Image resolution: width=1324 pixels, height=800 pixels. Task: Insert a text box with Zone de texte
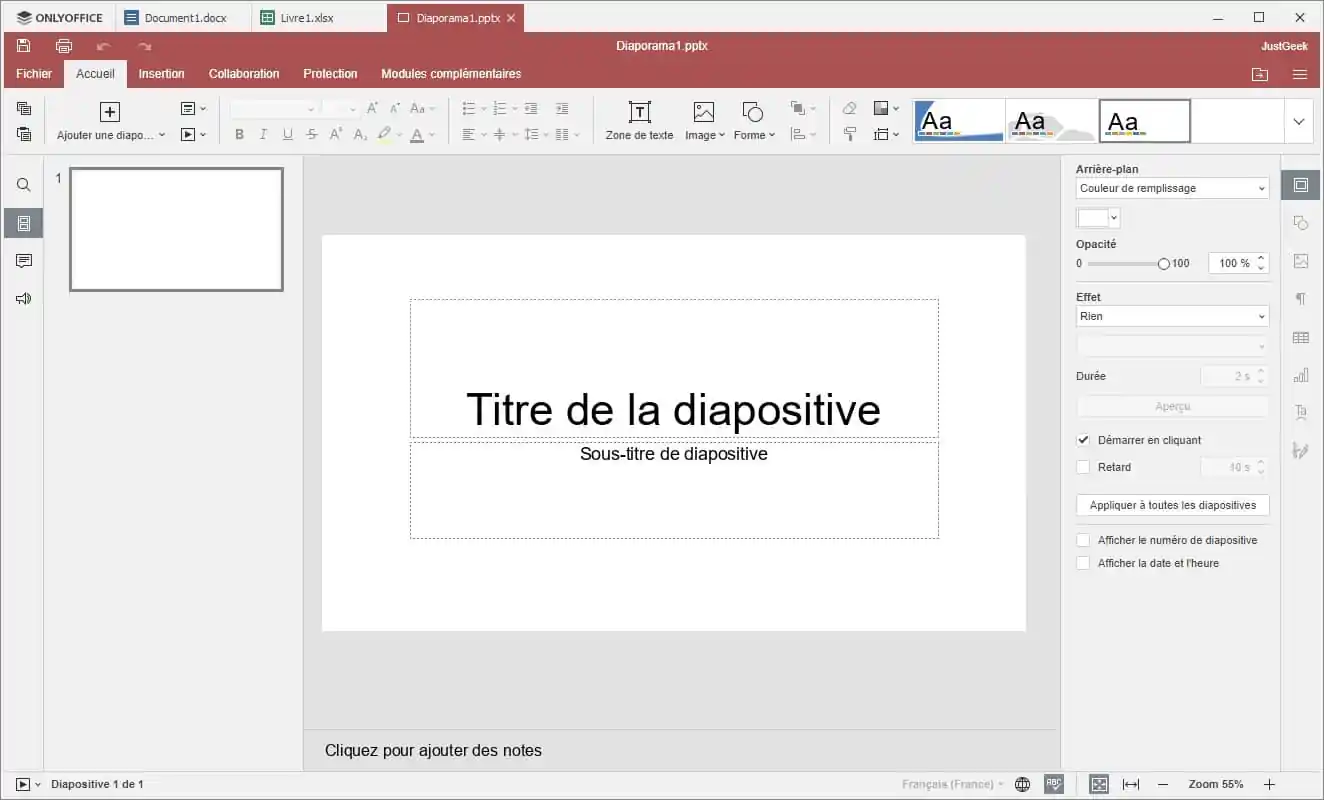click(639, 120)
